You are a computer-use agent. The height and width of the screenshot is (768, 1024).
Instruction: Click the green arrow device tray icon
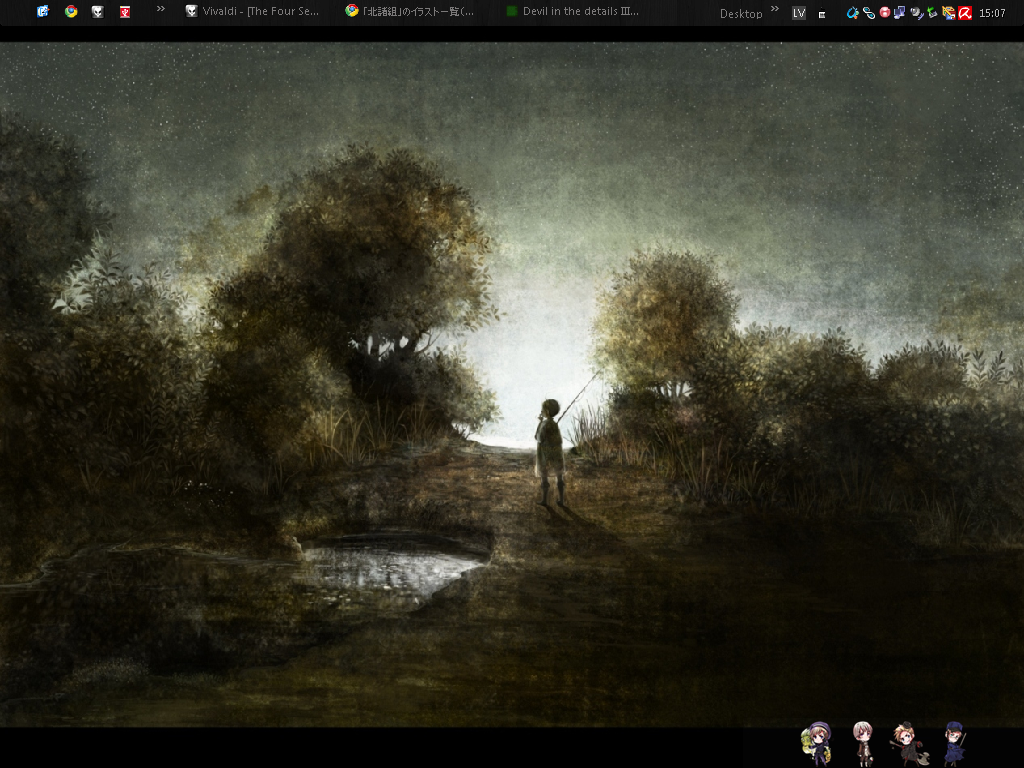coord(932,12)
